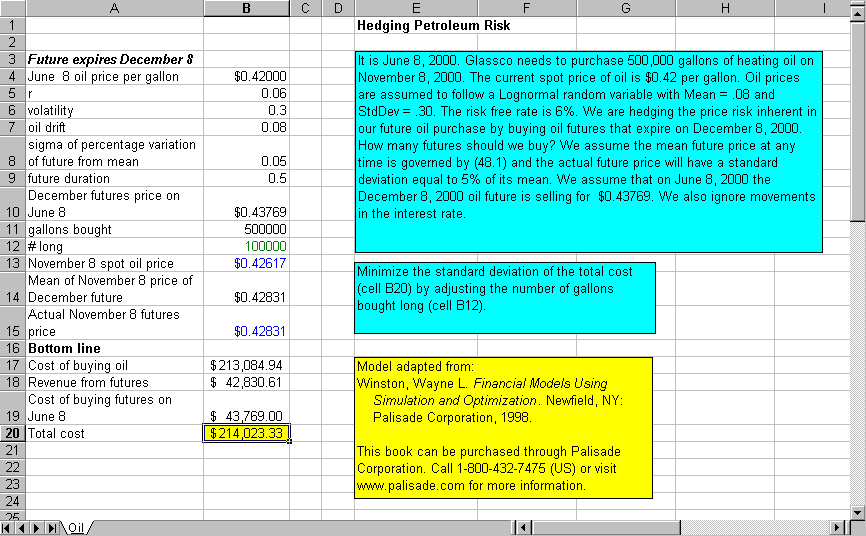Go to last sheet tab arrow
The height and width of the screenshot is (536, 866).
click(52, 528)
